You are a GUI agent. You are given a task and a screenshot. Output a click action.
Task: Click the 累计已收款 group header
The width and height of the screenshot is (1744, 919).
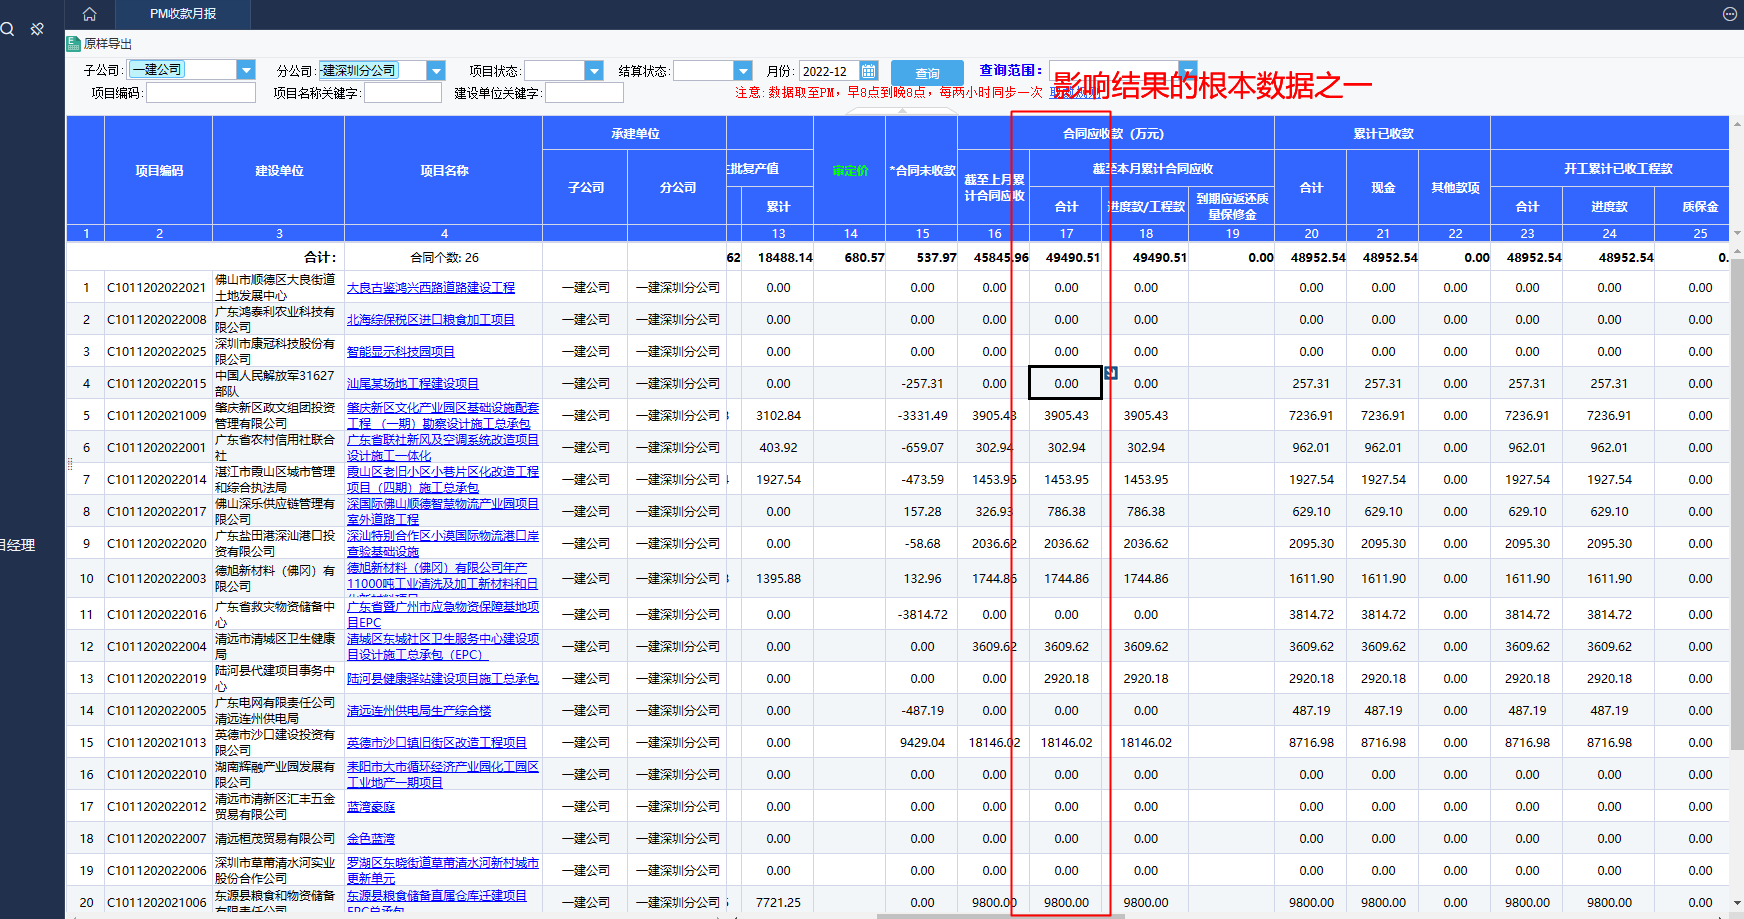point(1383,133)
